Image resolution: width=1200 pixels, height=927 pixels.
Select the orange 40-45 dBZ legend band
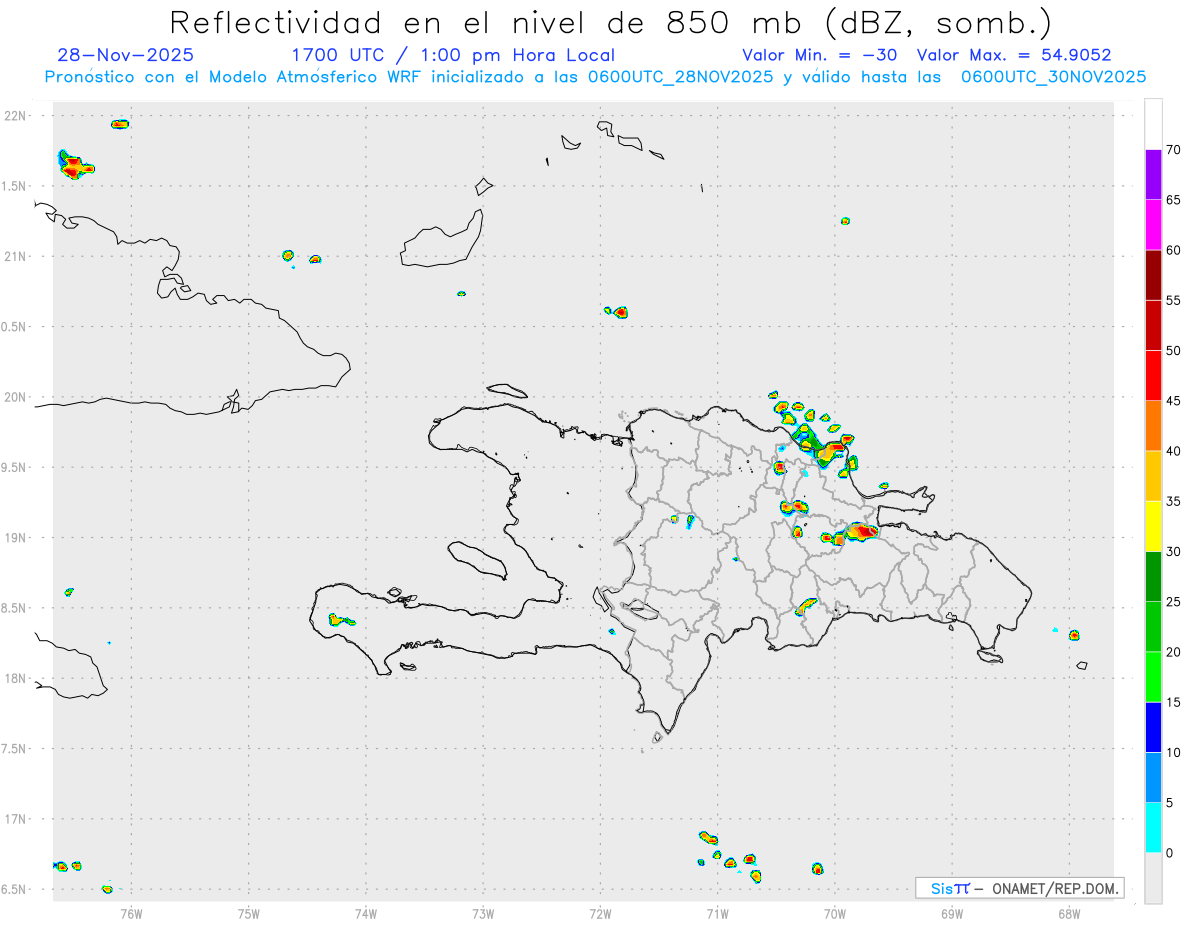[1153, 426]
